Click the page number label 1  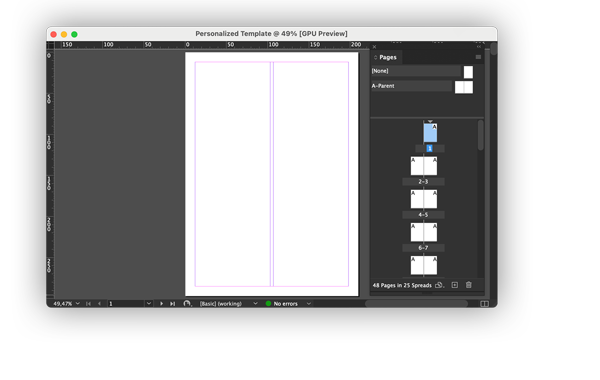[x=429, y=148]
